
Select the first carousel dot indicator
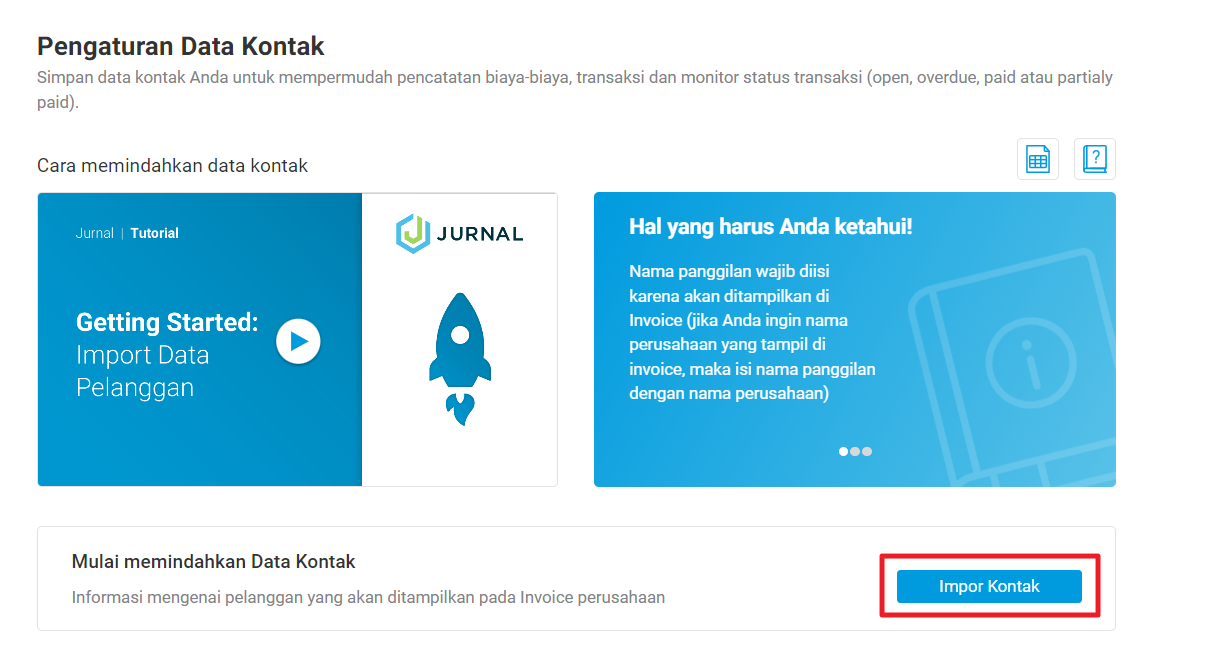click(x=844, y=451)
